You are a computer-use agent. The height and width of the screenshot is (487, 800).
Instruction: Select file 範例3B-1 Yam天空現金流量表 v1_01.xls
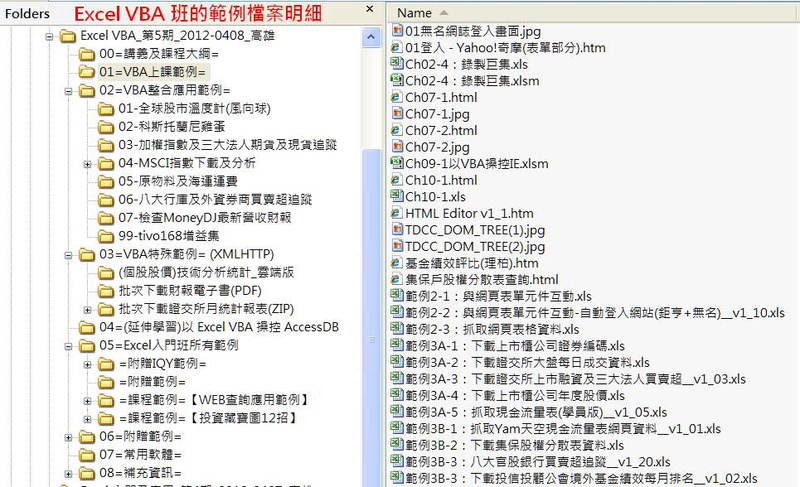(x=563, y=428)
